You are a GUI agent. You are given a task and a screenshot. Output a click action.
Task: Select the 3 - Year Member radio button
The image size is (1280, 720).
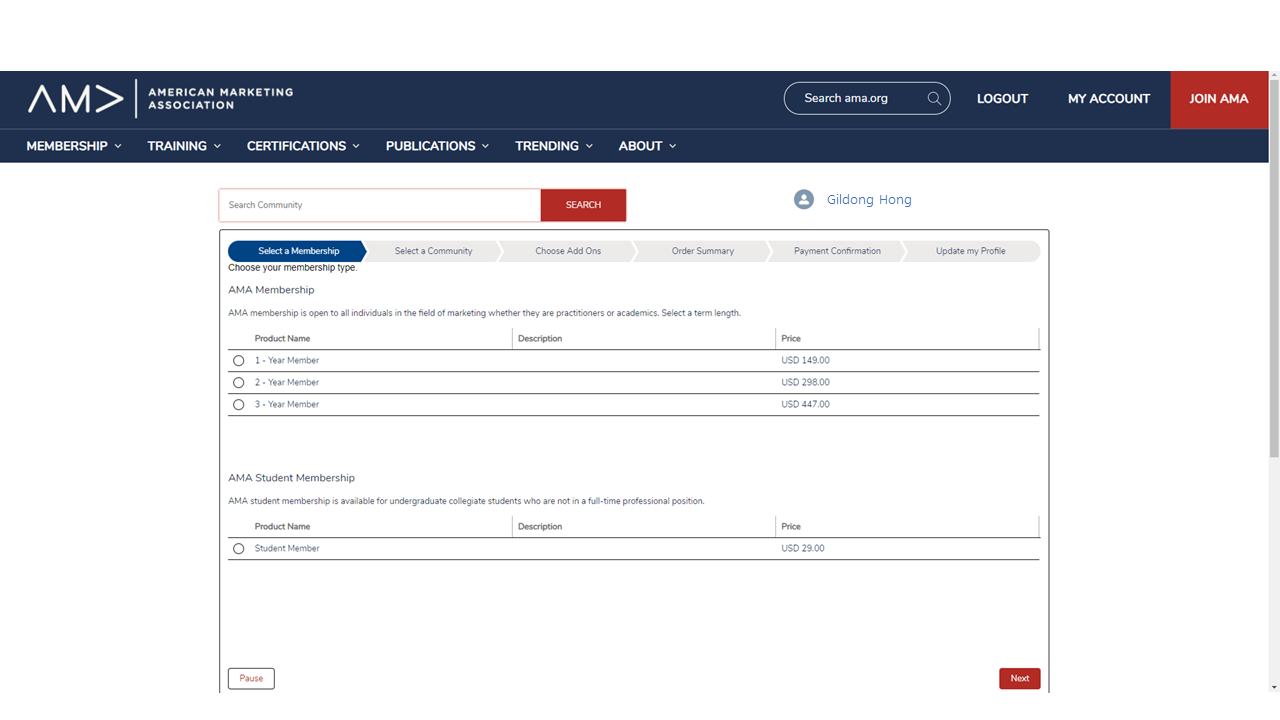click(x=238, y=405)
